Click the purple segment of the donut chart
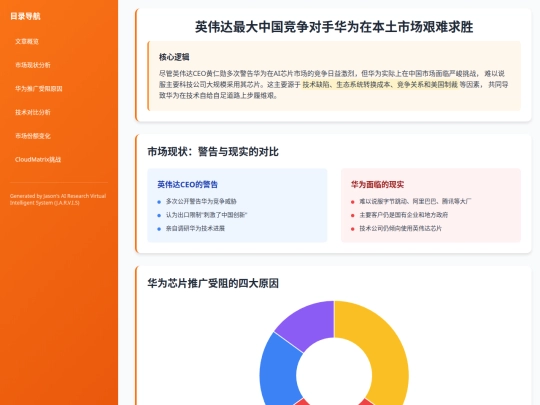Viewport: 540px width, 405px height. coord(310,325)
